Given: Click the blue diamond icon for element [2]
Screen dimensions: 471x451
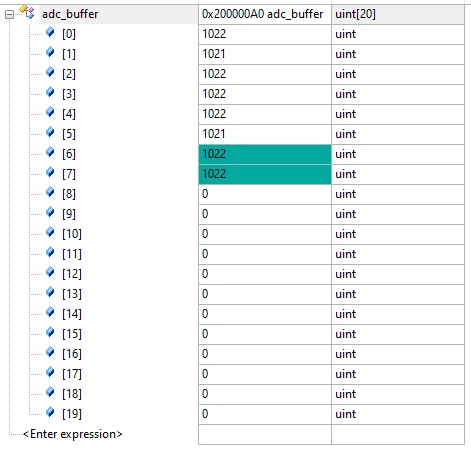Looking at the screenshot, I should [50, 72].
